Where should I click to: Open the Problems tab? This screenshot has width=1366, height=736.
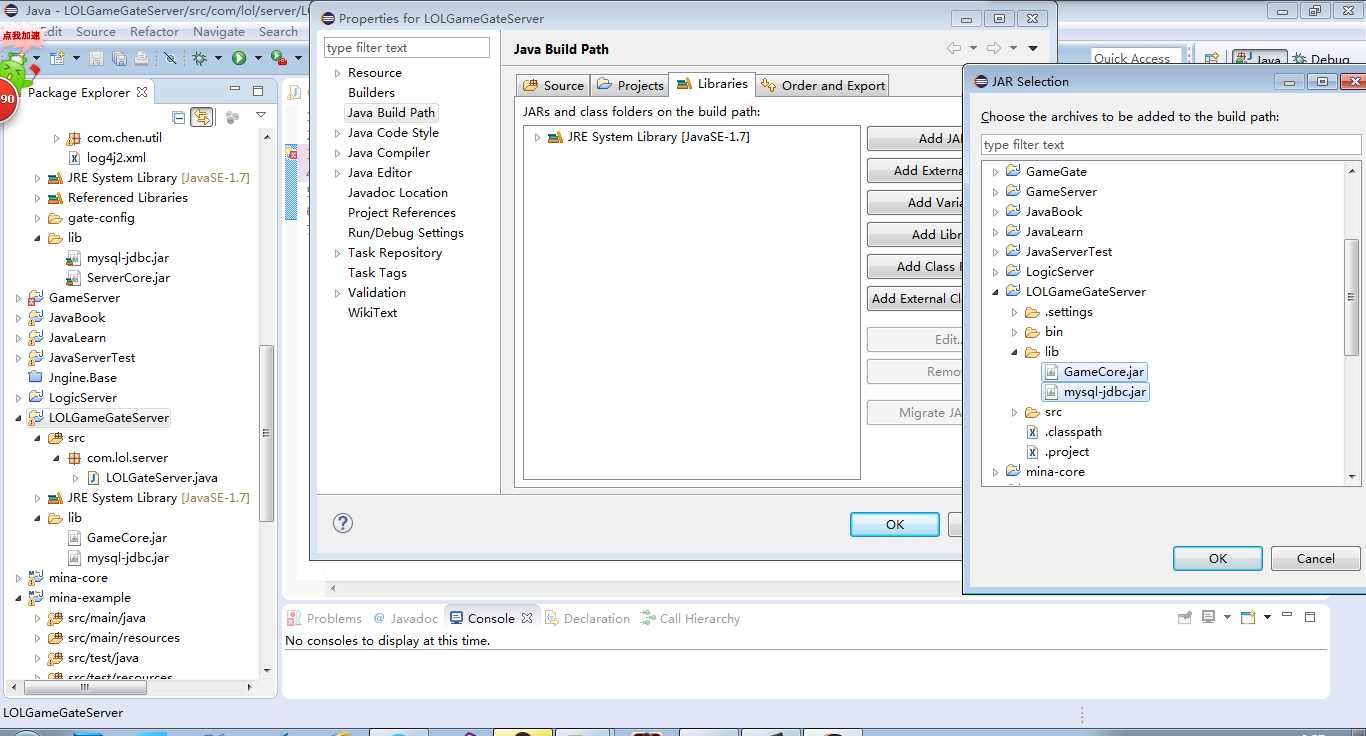(324, 619)
